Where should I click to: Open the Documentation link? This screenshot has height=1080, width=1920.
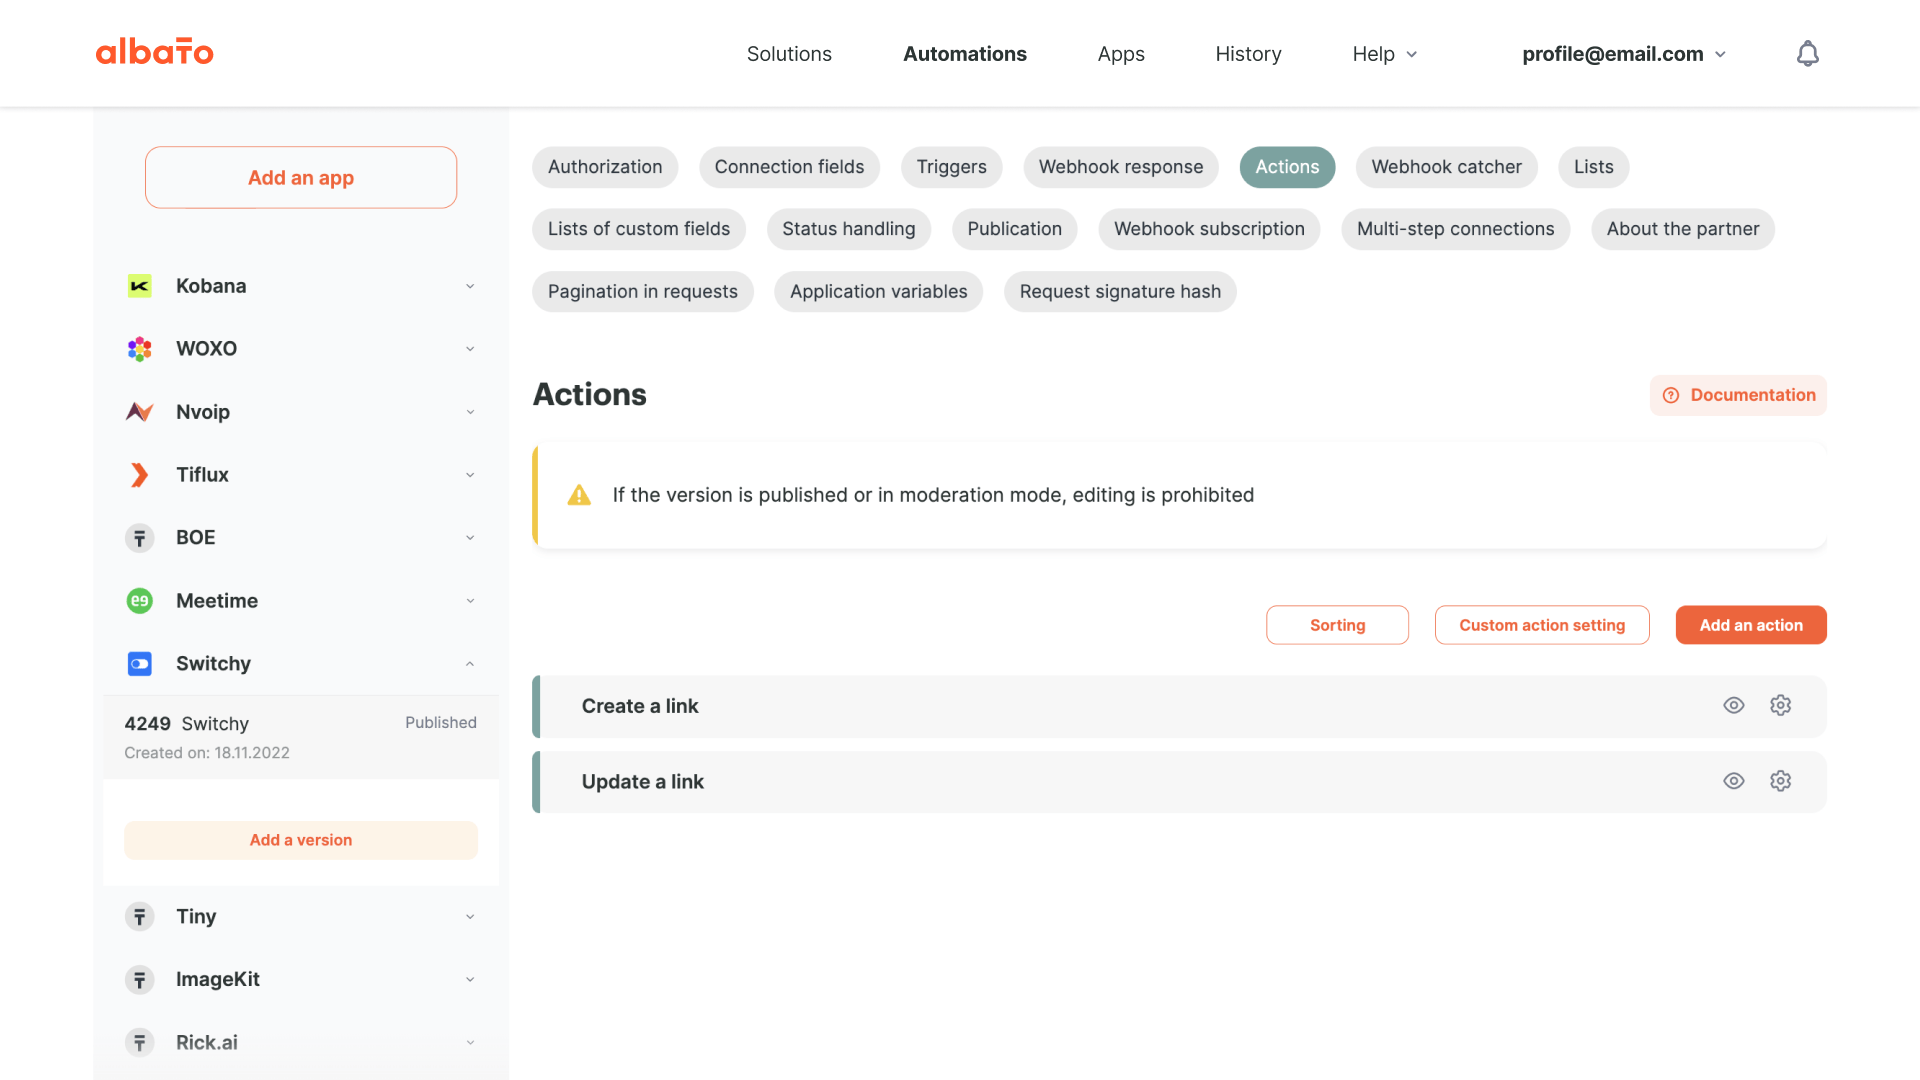tap(1738, 395)
